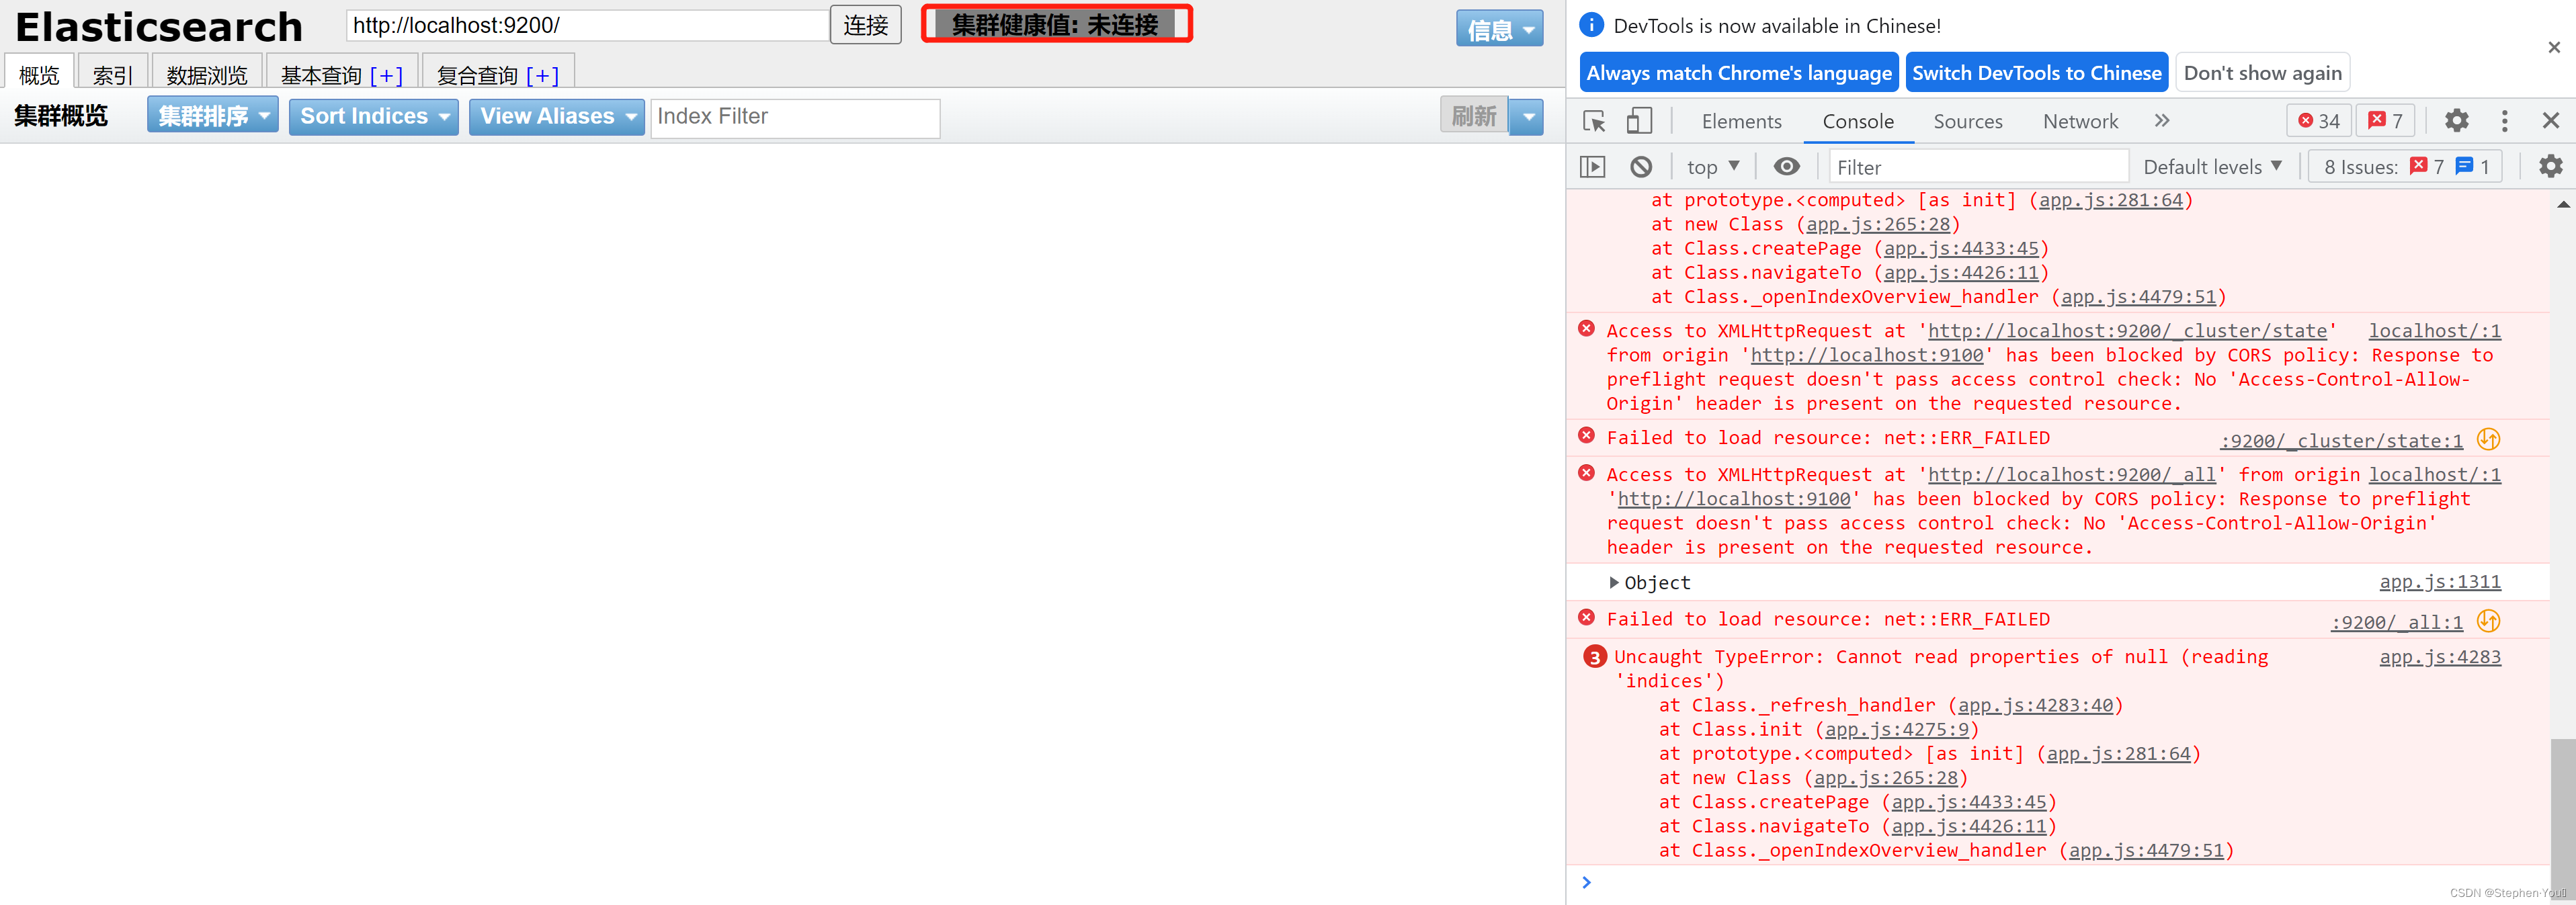Open DevTools settings gear icon
This screenshot has height=905, width=2576.
[2456, 121]
